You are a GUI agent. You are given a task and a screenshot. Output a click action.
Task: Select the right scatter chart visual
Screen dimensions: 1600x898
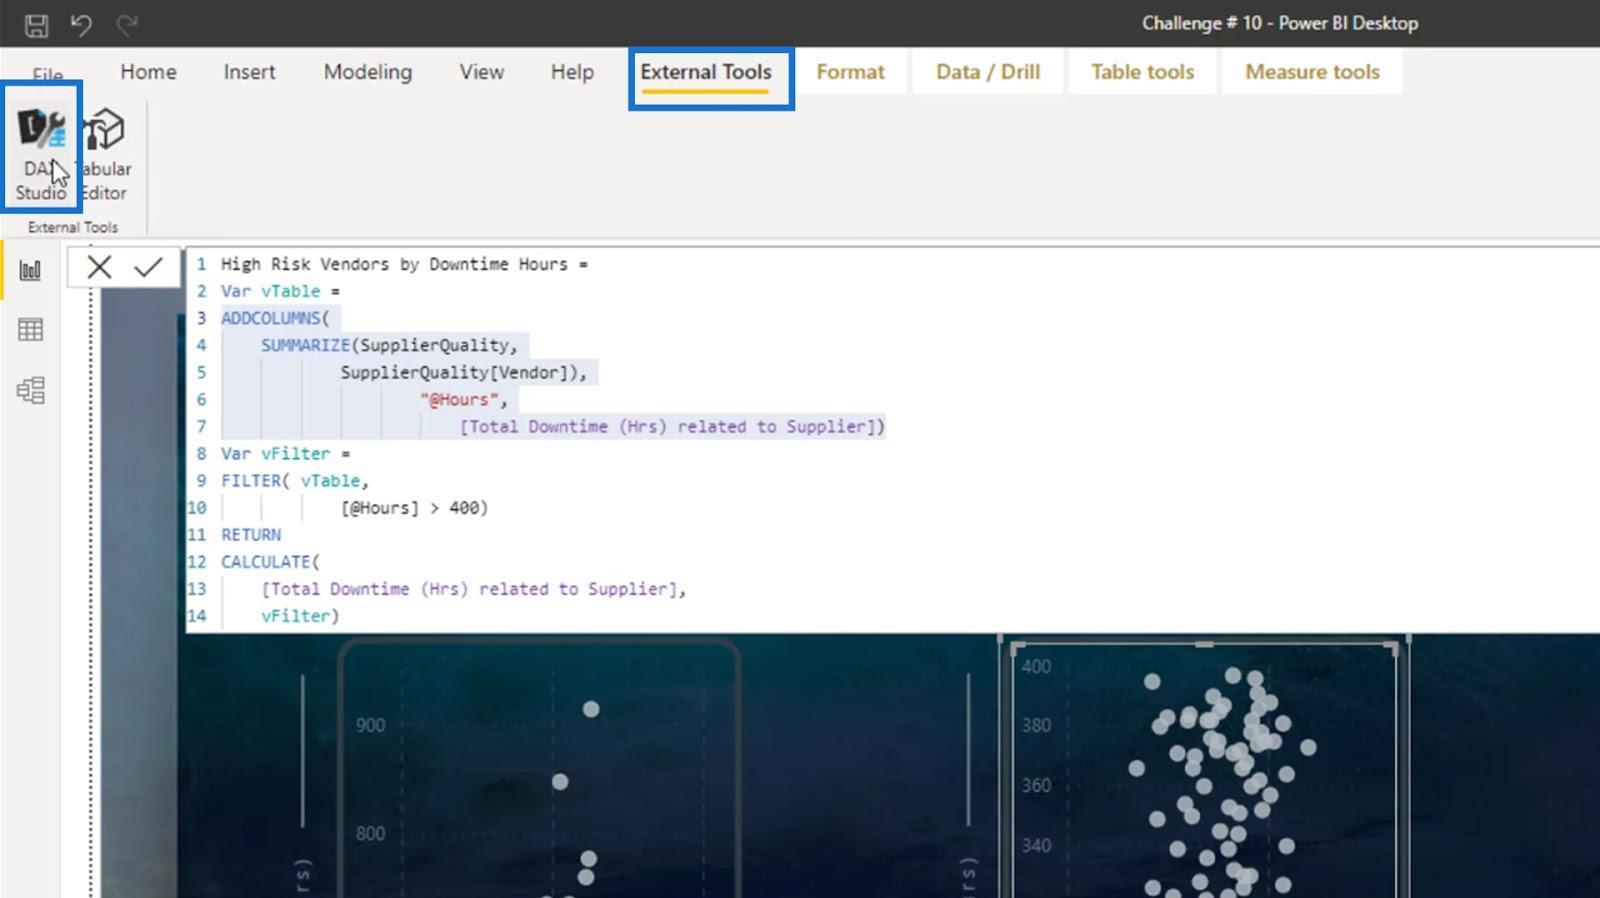click(x=1204, y=770)
